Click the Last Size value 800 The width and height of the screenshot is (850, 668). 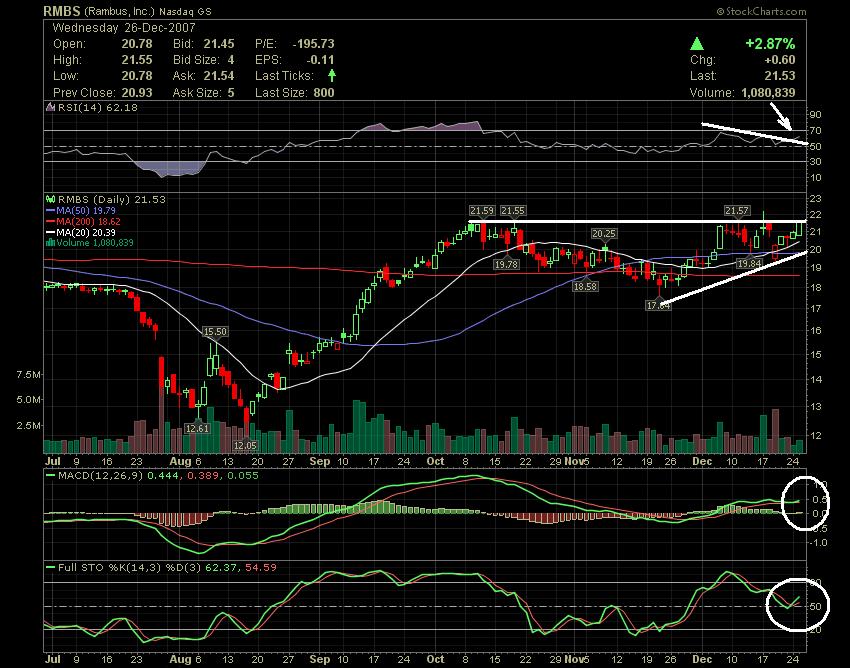pos(324,93)
